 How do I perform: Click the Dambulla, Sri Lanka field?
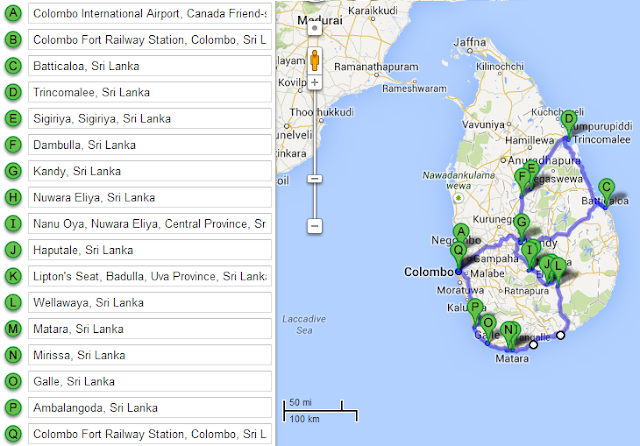coord(150,145)
